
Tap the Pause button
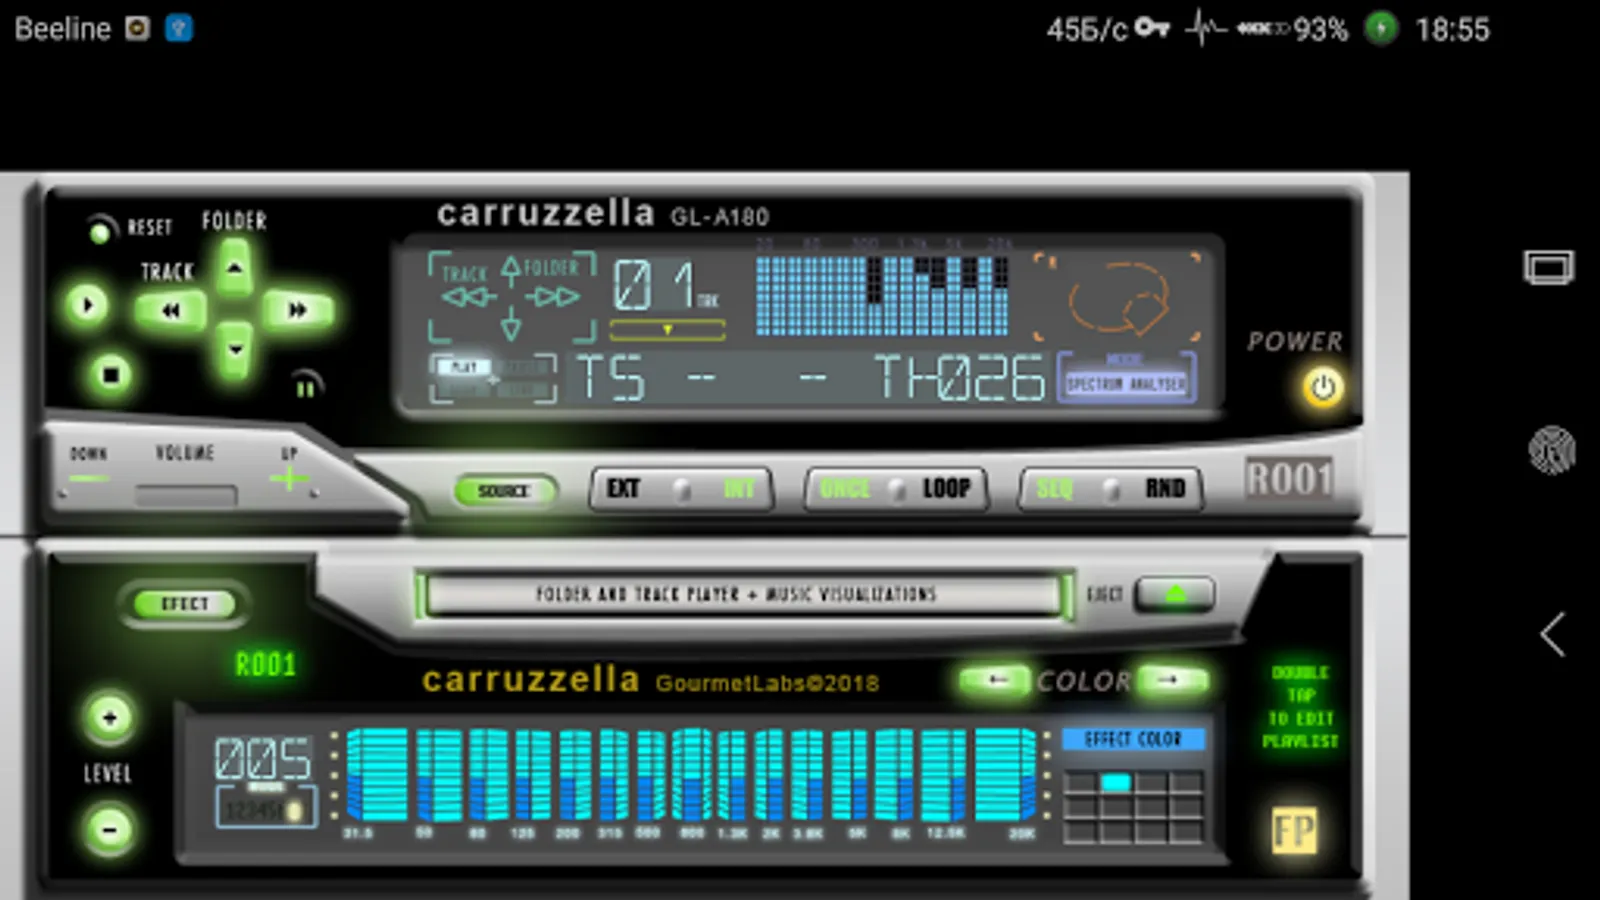click(306, 388)
